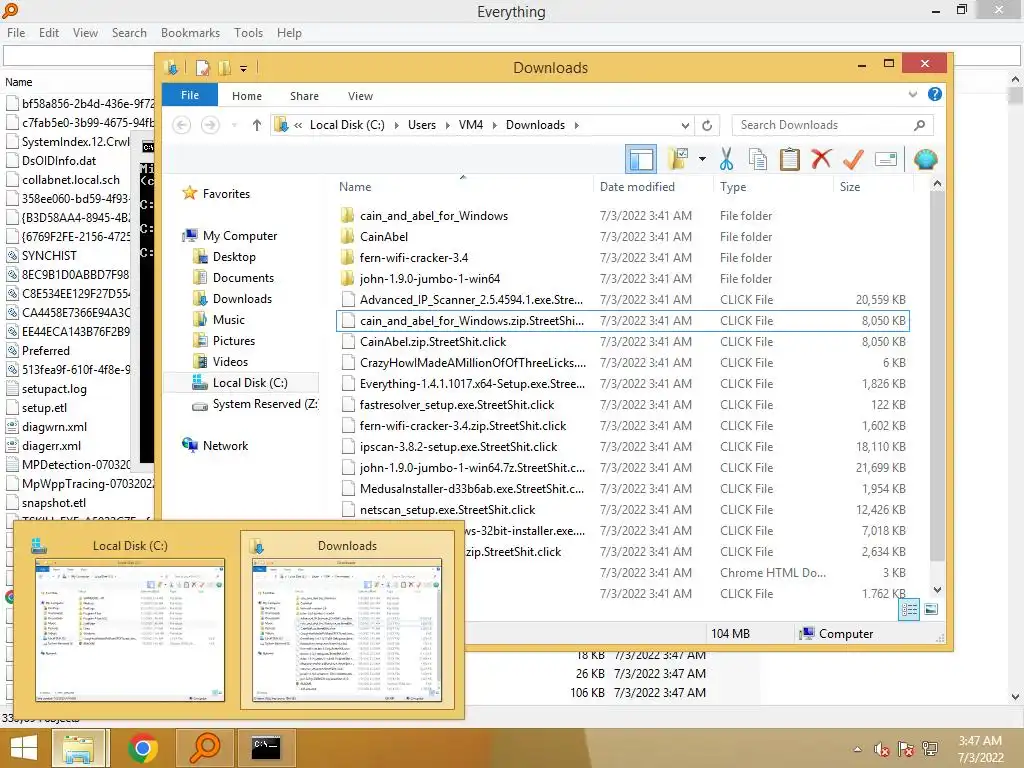
Task: Expand breadcrumb arrow after Local Disk (C:)
Action: (396, 125)
